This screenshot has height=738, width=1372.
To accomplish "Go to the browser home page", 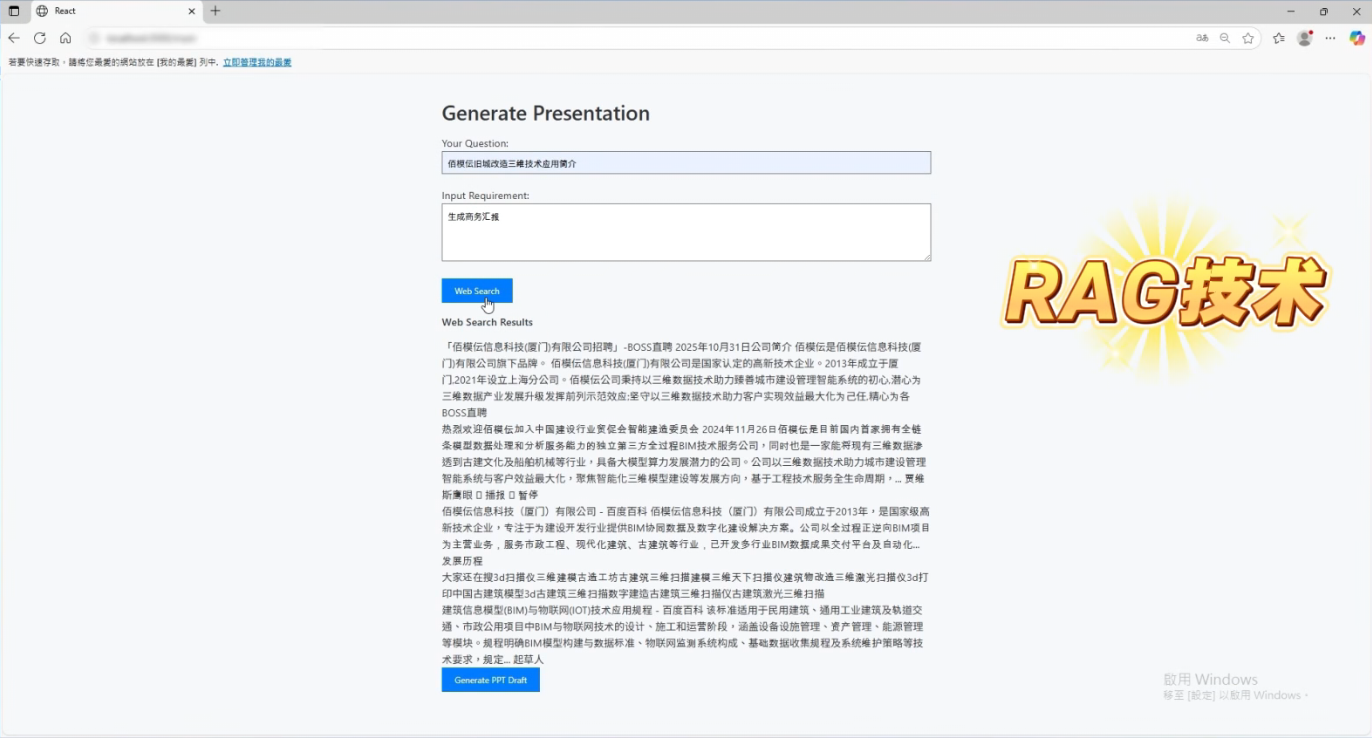I will click(x=65, y=38).
